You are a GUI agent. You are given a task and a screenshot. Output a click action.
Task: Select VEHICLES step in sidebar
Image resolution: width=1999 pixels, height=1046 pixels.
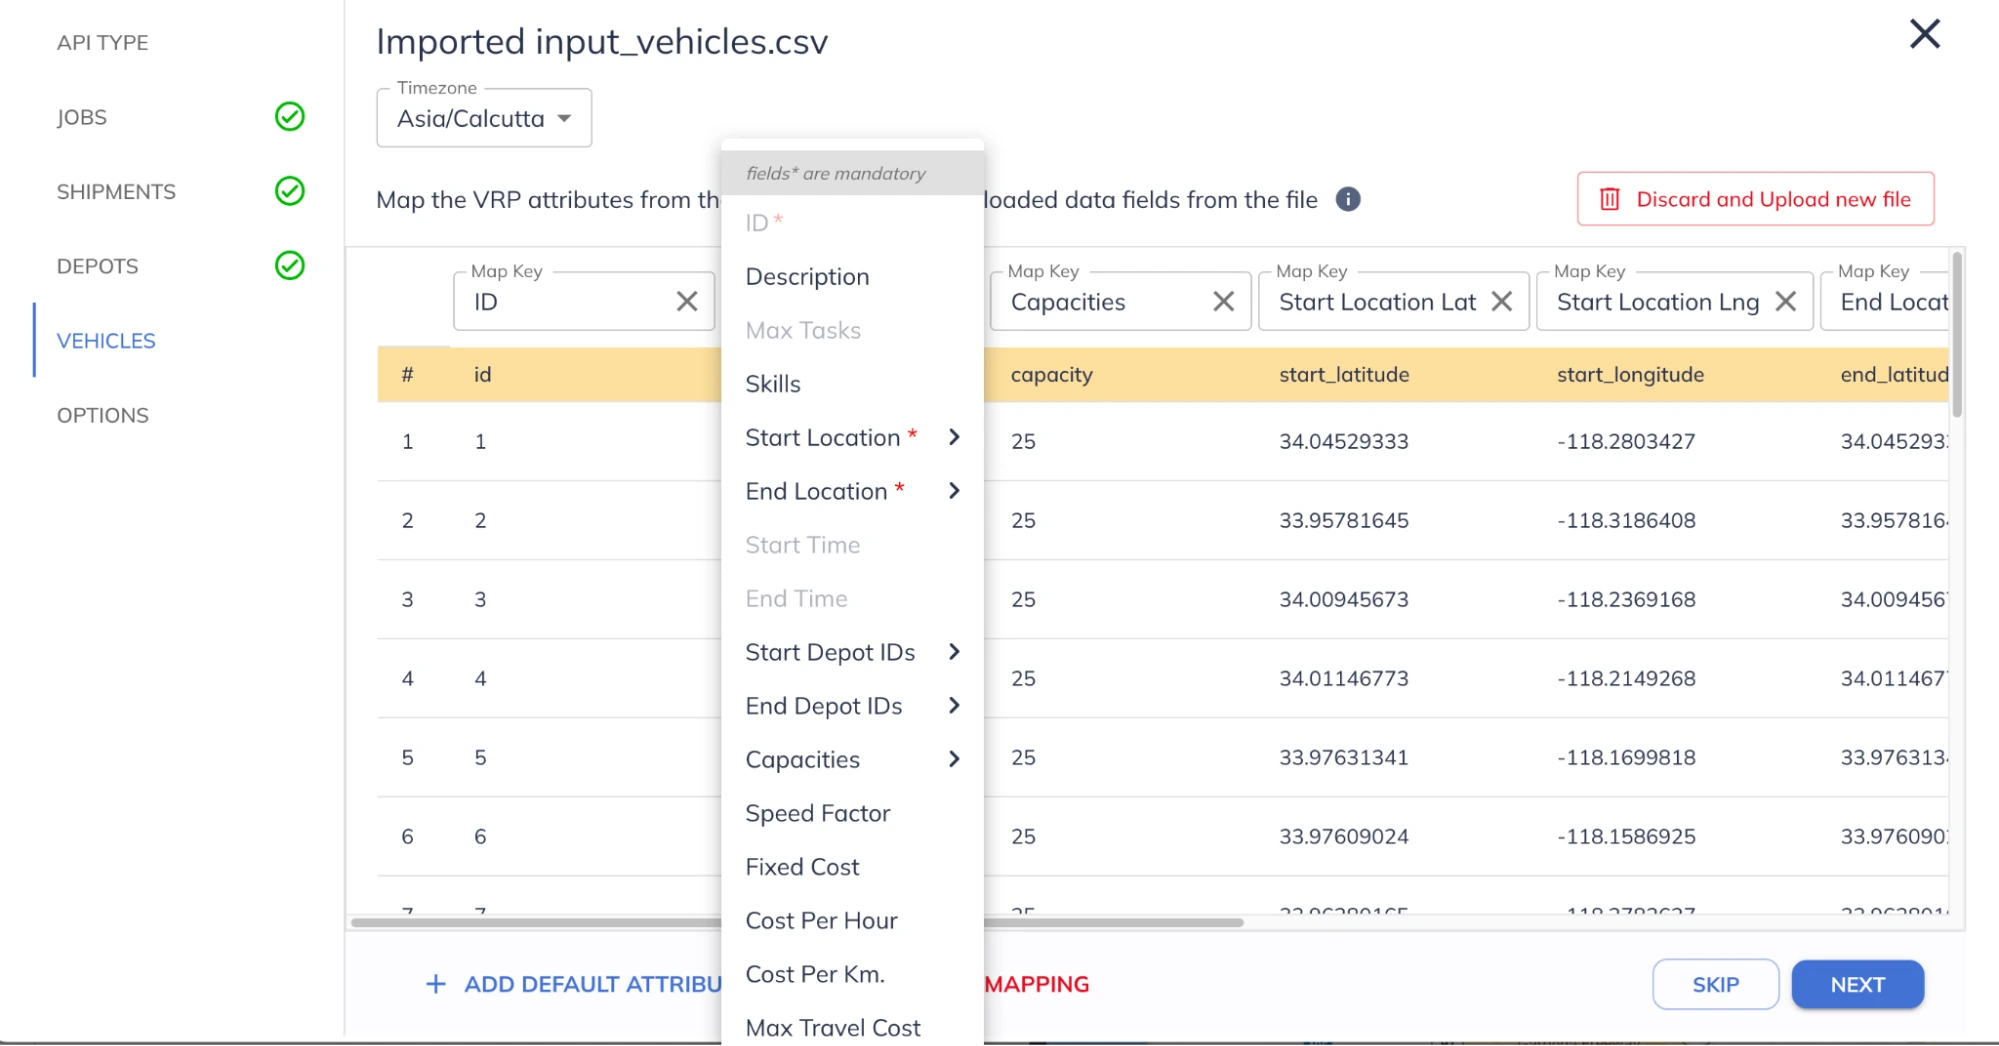click(106, 340)
